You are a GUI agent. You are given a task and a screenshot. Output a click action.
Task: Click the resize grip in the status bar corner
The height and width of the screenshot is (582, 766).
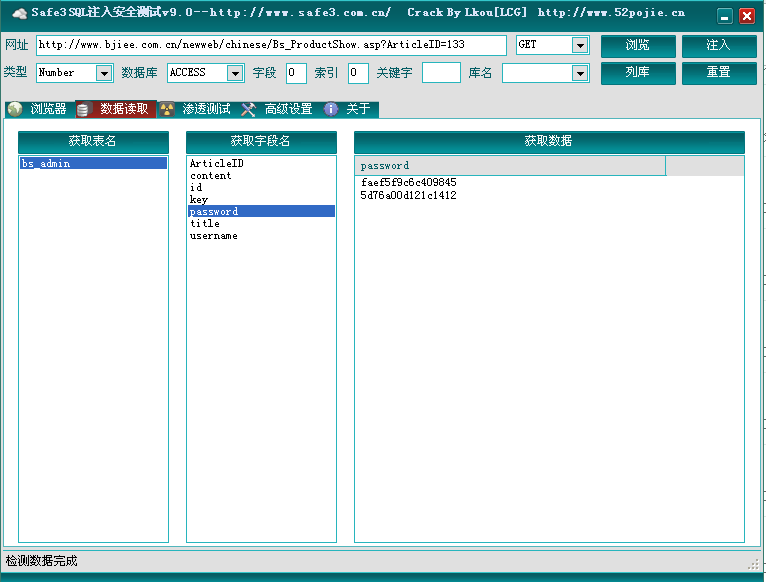point(753,564)
